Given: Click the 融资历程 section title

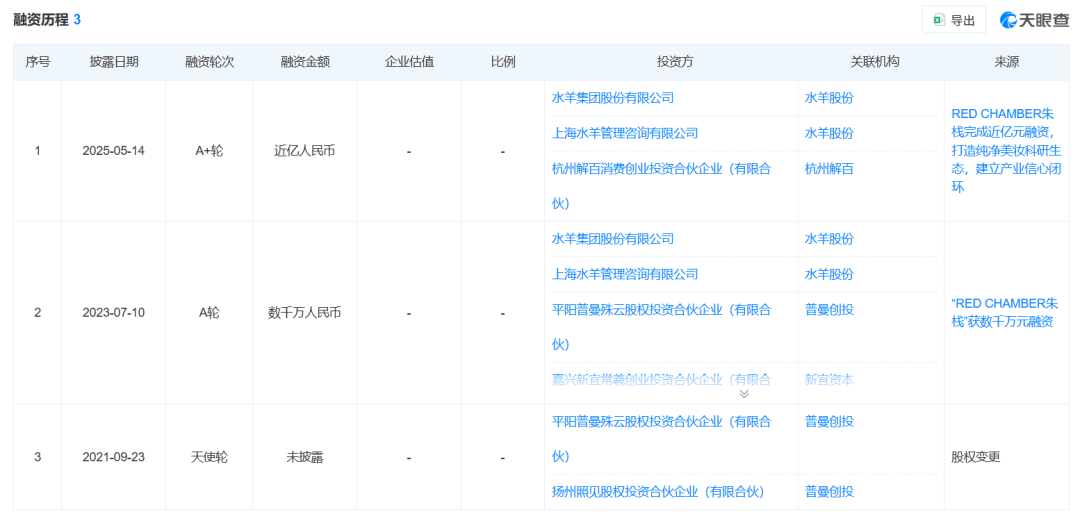Looking at the screenshot, I should (x=41, y=20).
